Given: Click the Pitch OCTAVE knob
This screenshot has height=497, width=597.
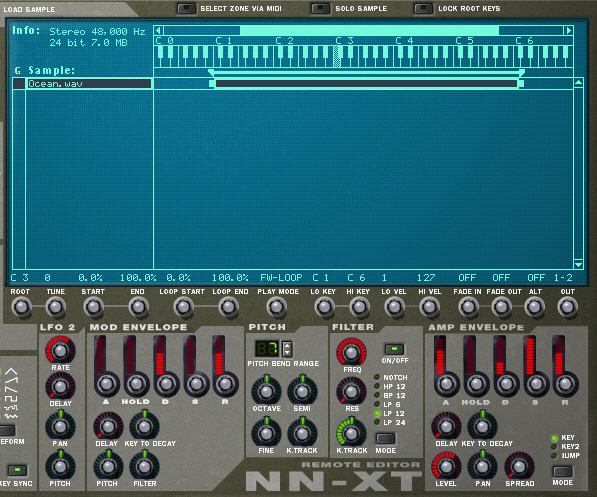Looking at the screenshot, I should [x=266, y=391].
